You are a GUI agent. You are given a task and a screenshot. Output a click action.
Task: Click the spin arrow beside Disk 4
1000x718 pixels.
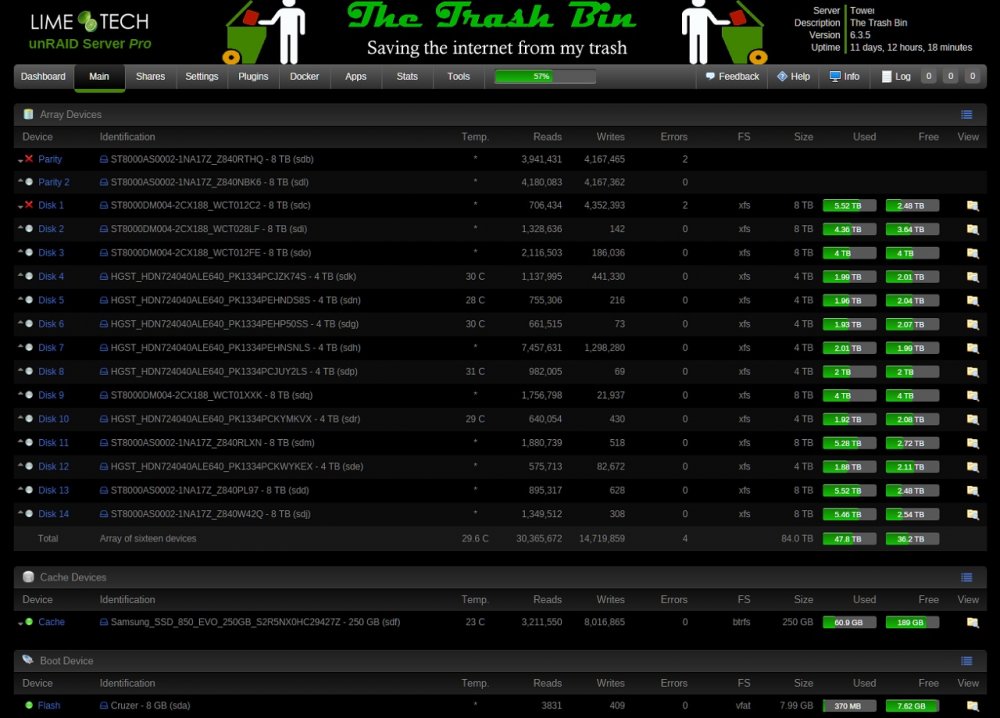coord(20,275)
